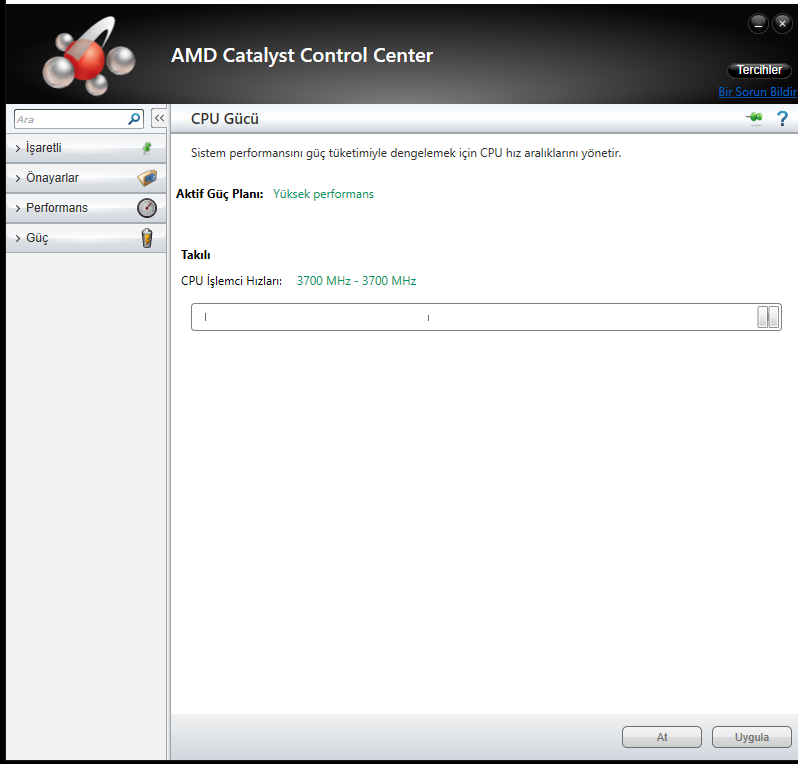Click the CPU speed slider track middle tick
The height and width of the screenshot is (764, 798).
pos(429,318)
